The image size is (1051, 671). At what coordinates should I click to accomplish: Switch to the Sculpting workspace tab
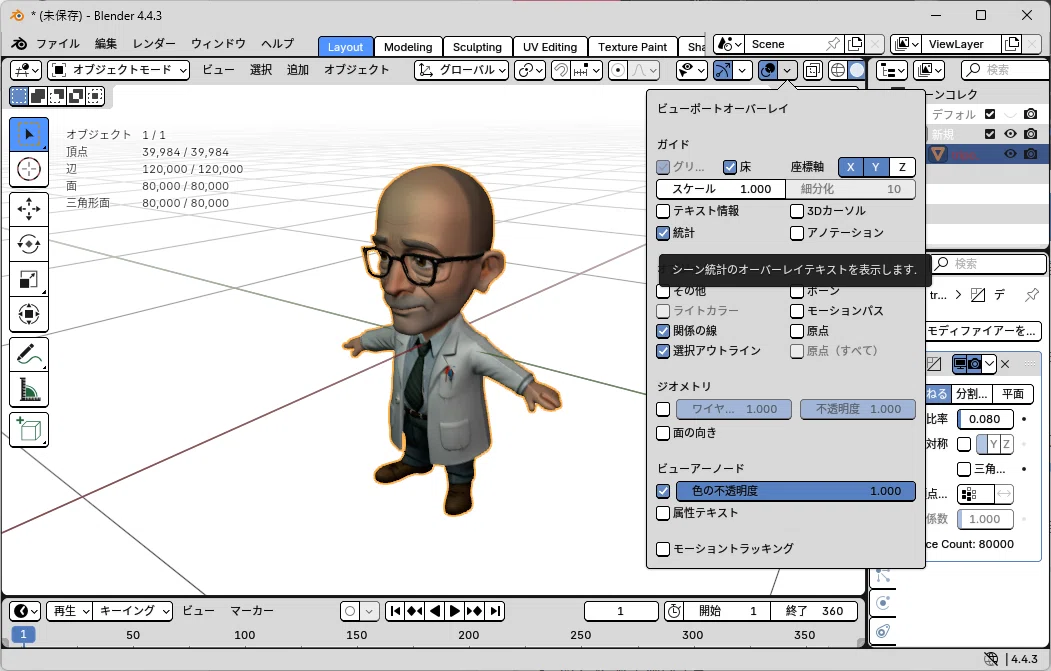477,47
